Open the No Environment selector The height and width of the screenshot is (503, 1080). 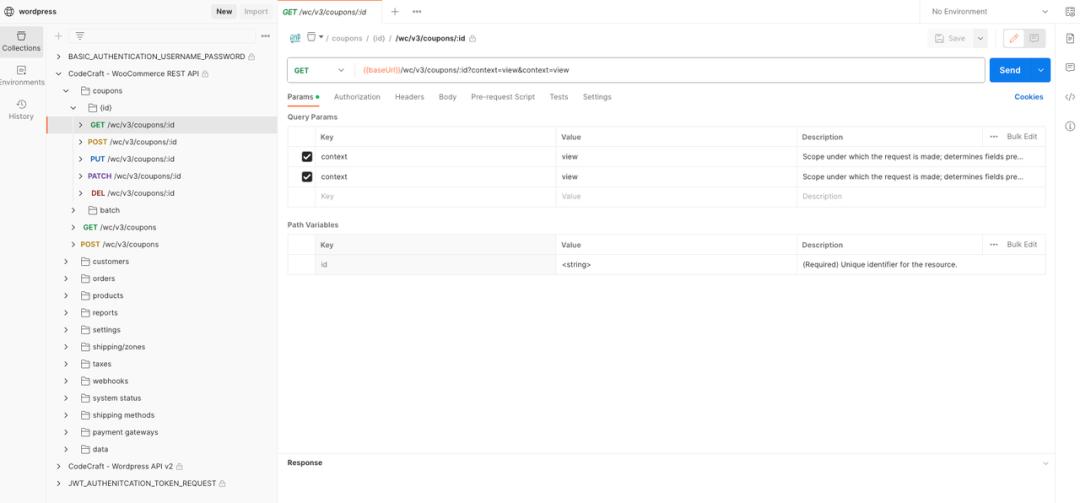click(x=988, y=12)
